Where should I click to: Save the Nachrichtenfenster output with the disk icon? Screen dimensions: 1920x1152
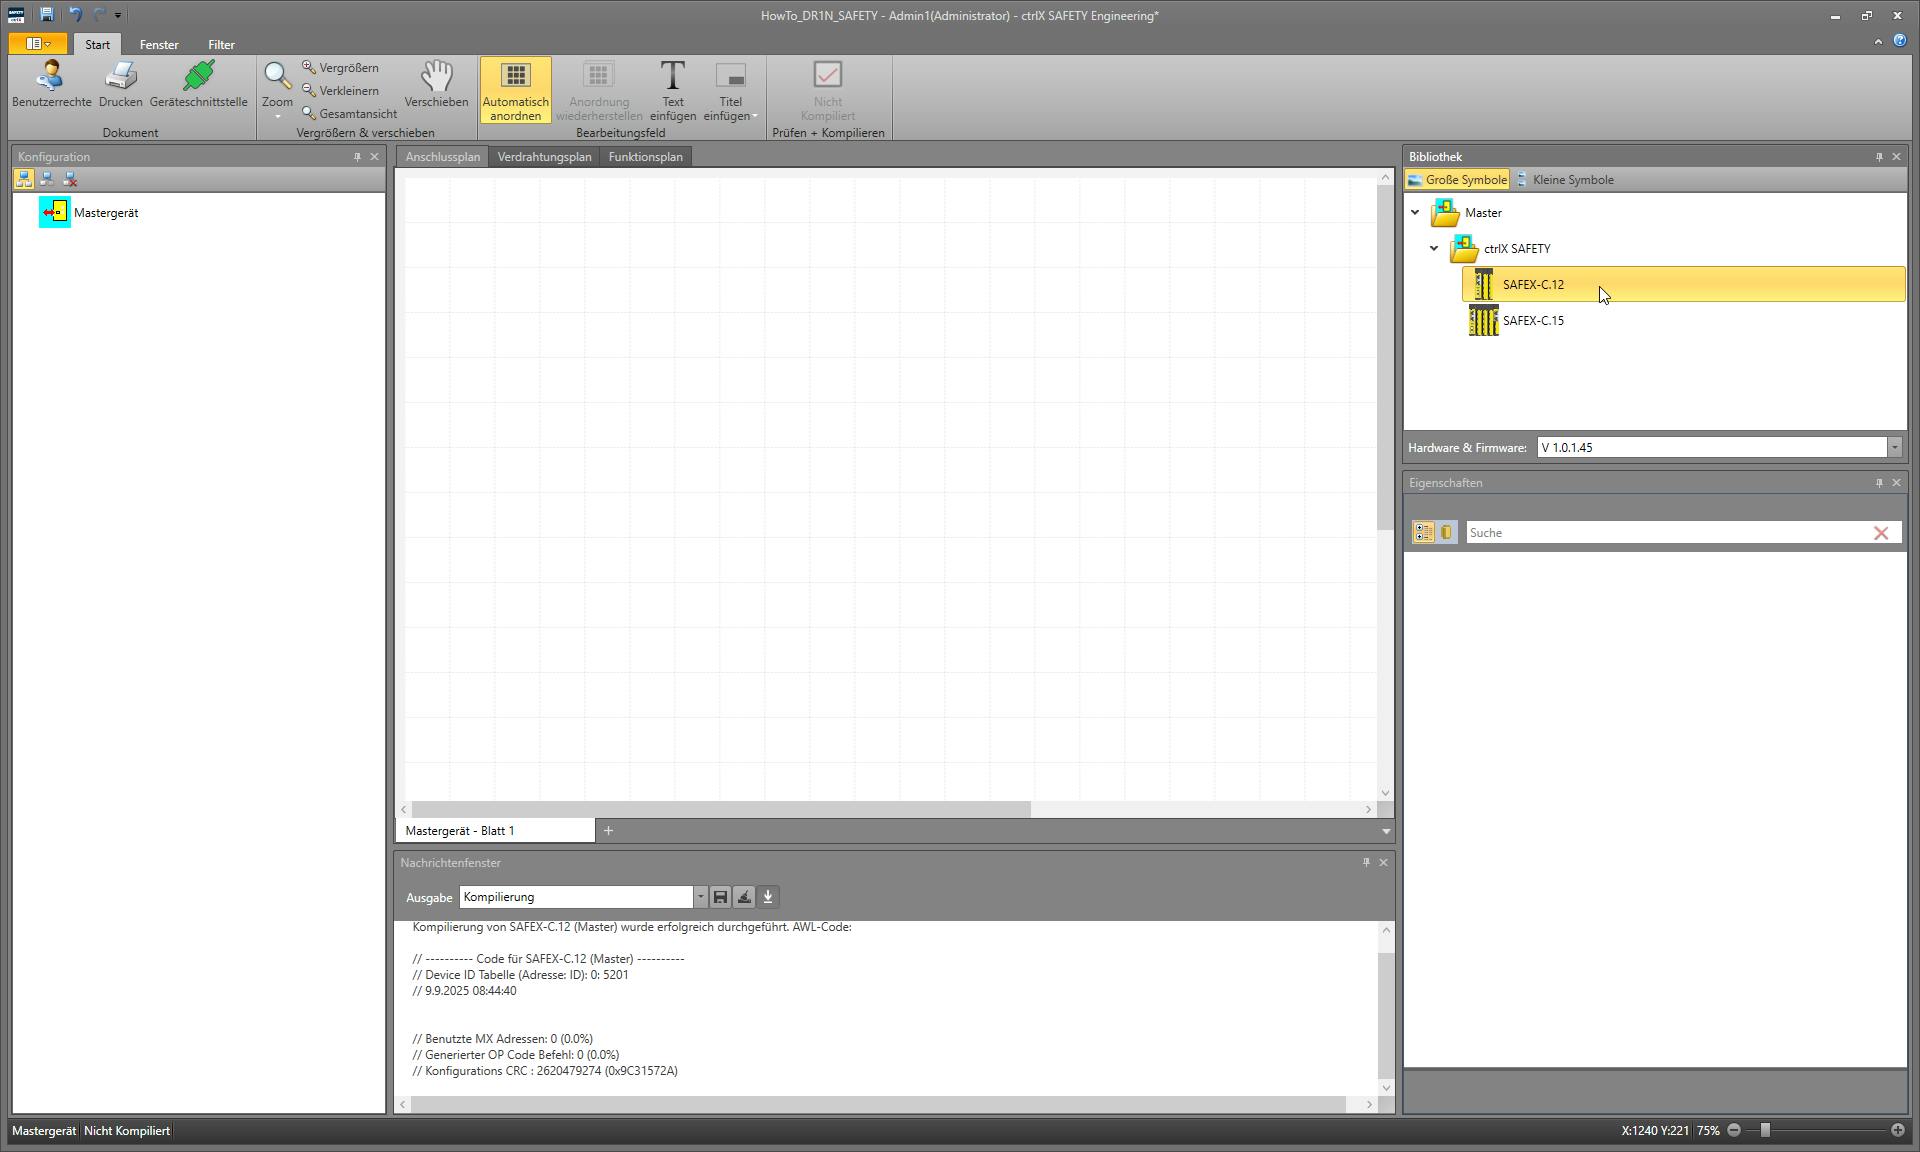click(x=720, y=897)
